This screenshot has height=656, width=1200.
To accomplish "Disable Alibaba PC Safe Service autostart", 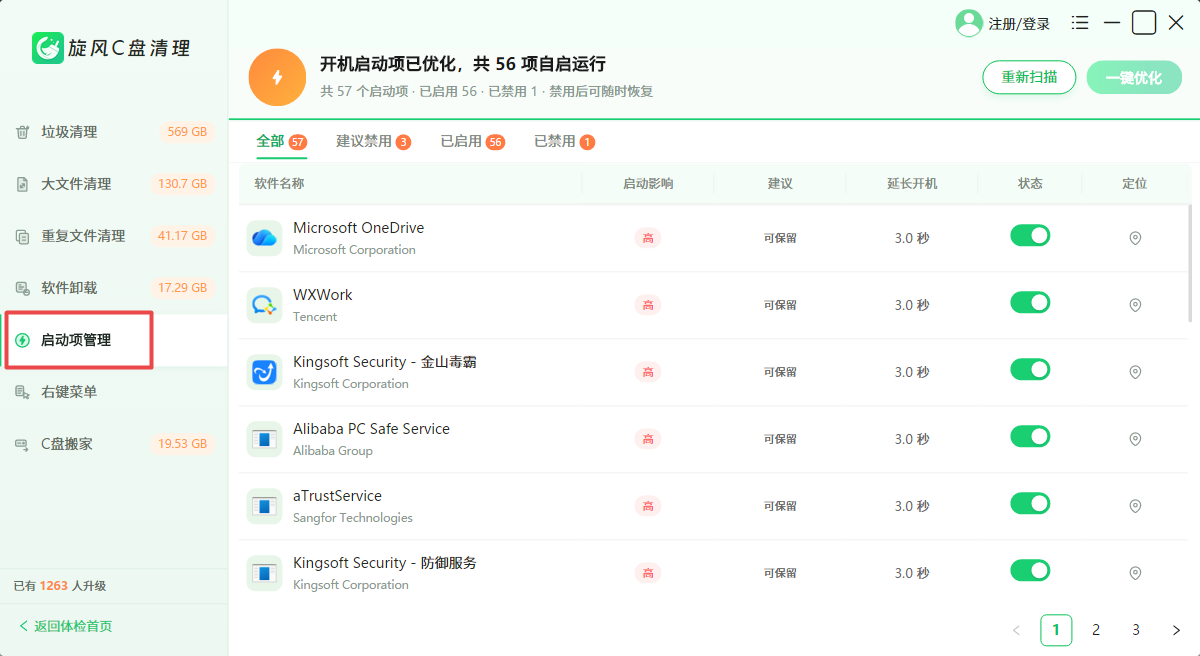I will tap(1030, 437).
